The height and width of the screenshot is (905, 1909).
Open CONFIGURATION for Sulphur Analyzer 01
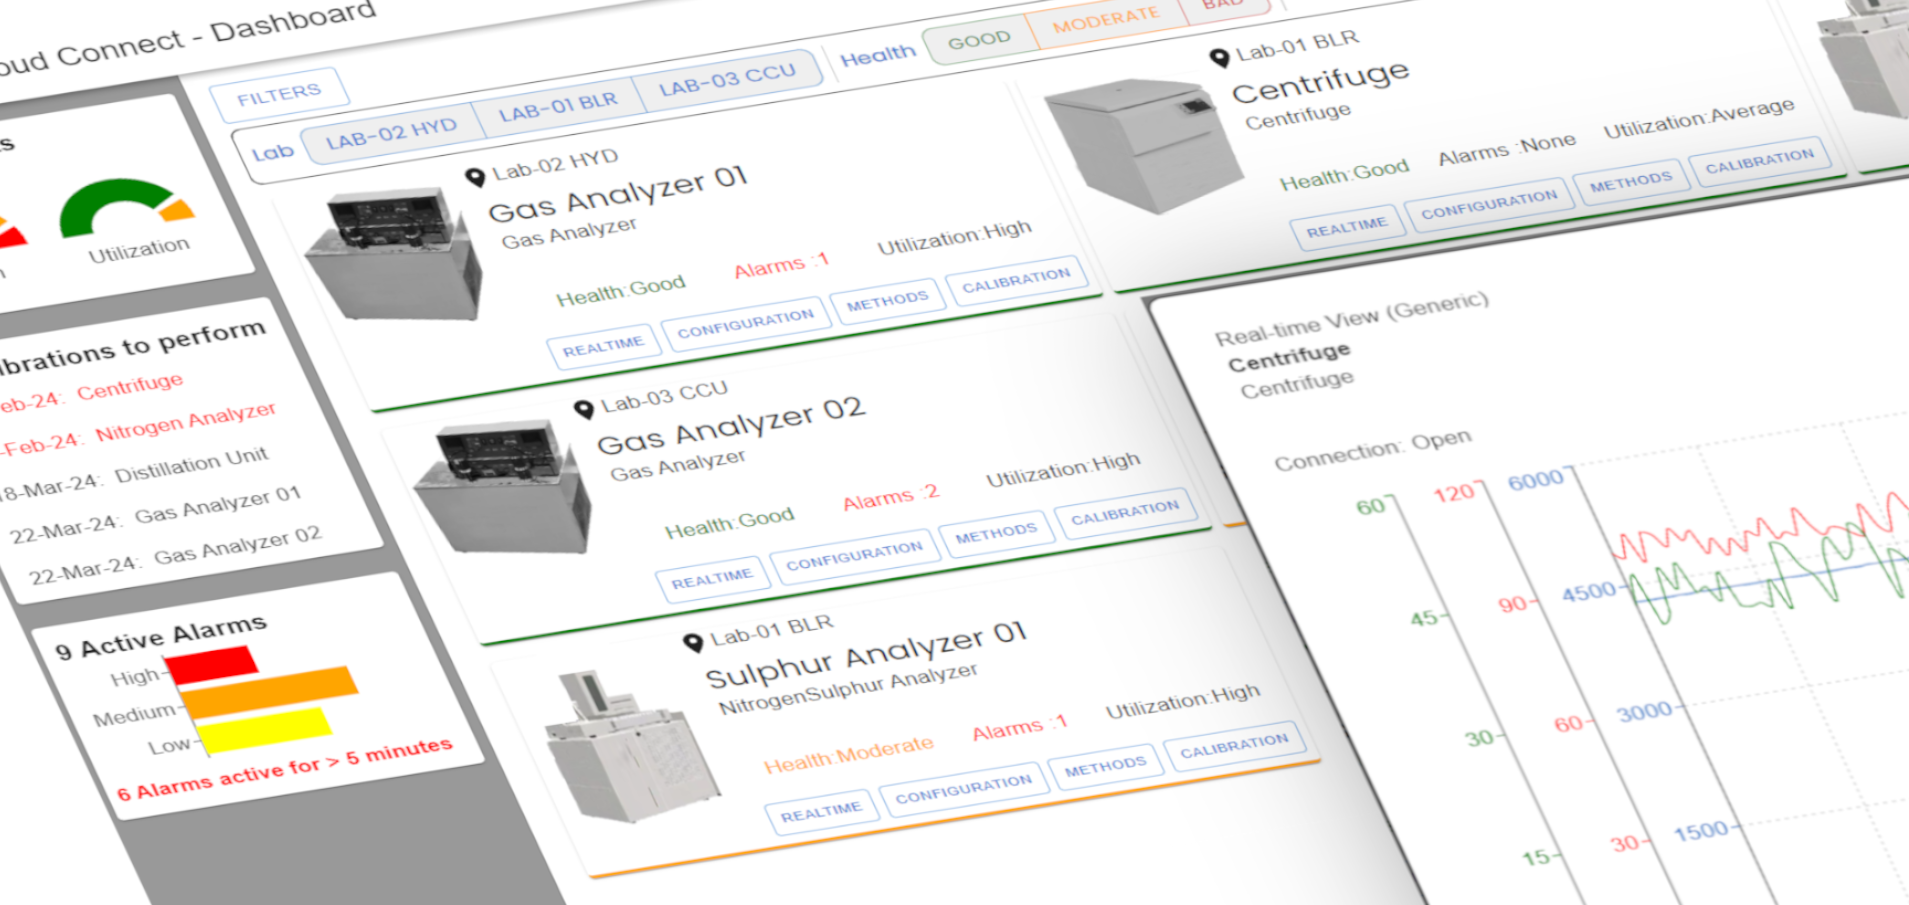tap(964, 788)
